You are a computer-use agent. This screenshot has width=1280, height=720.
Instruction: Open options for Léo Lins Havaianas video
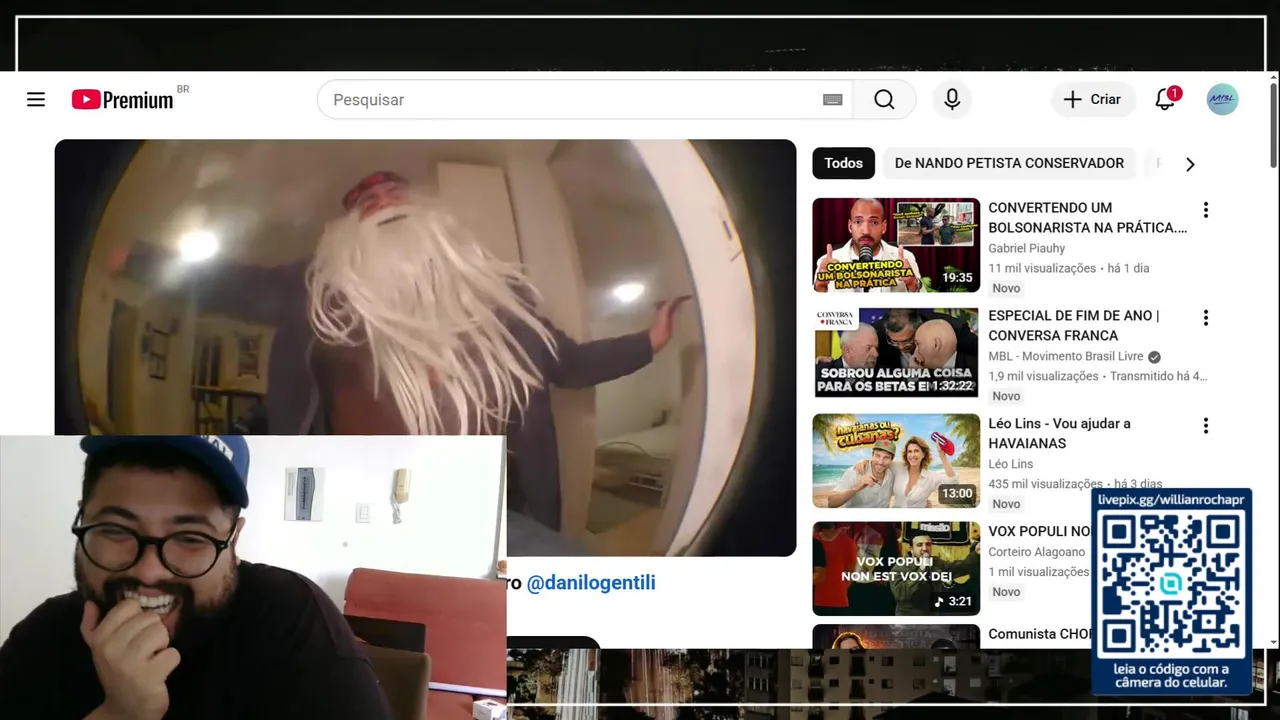(1205, 426)
